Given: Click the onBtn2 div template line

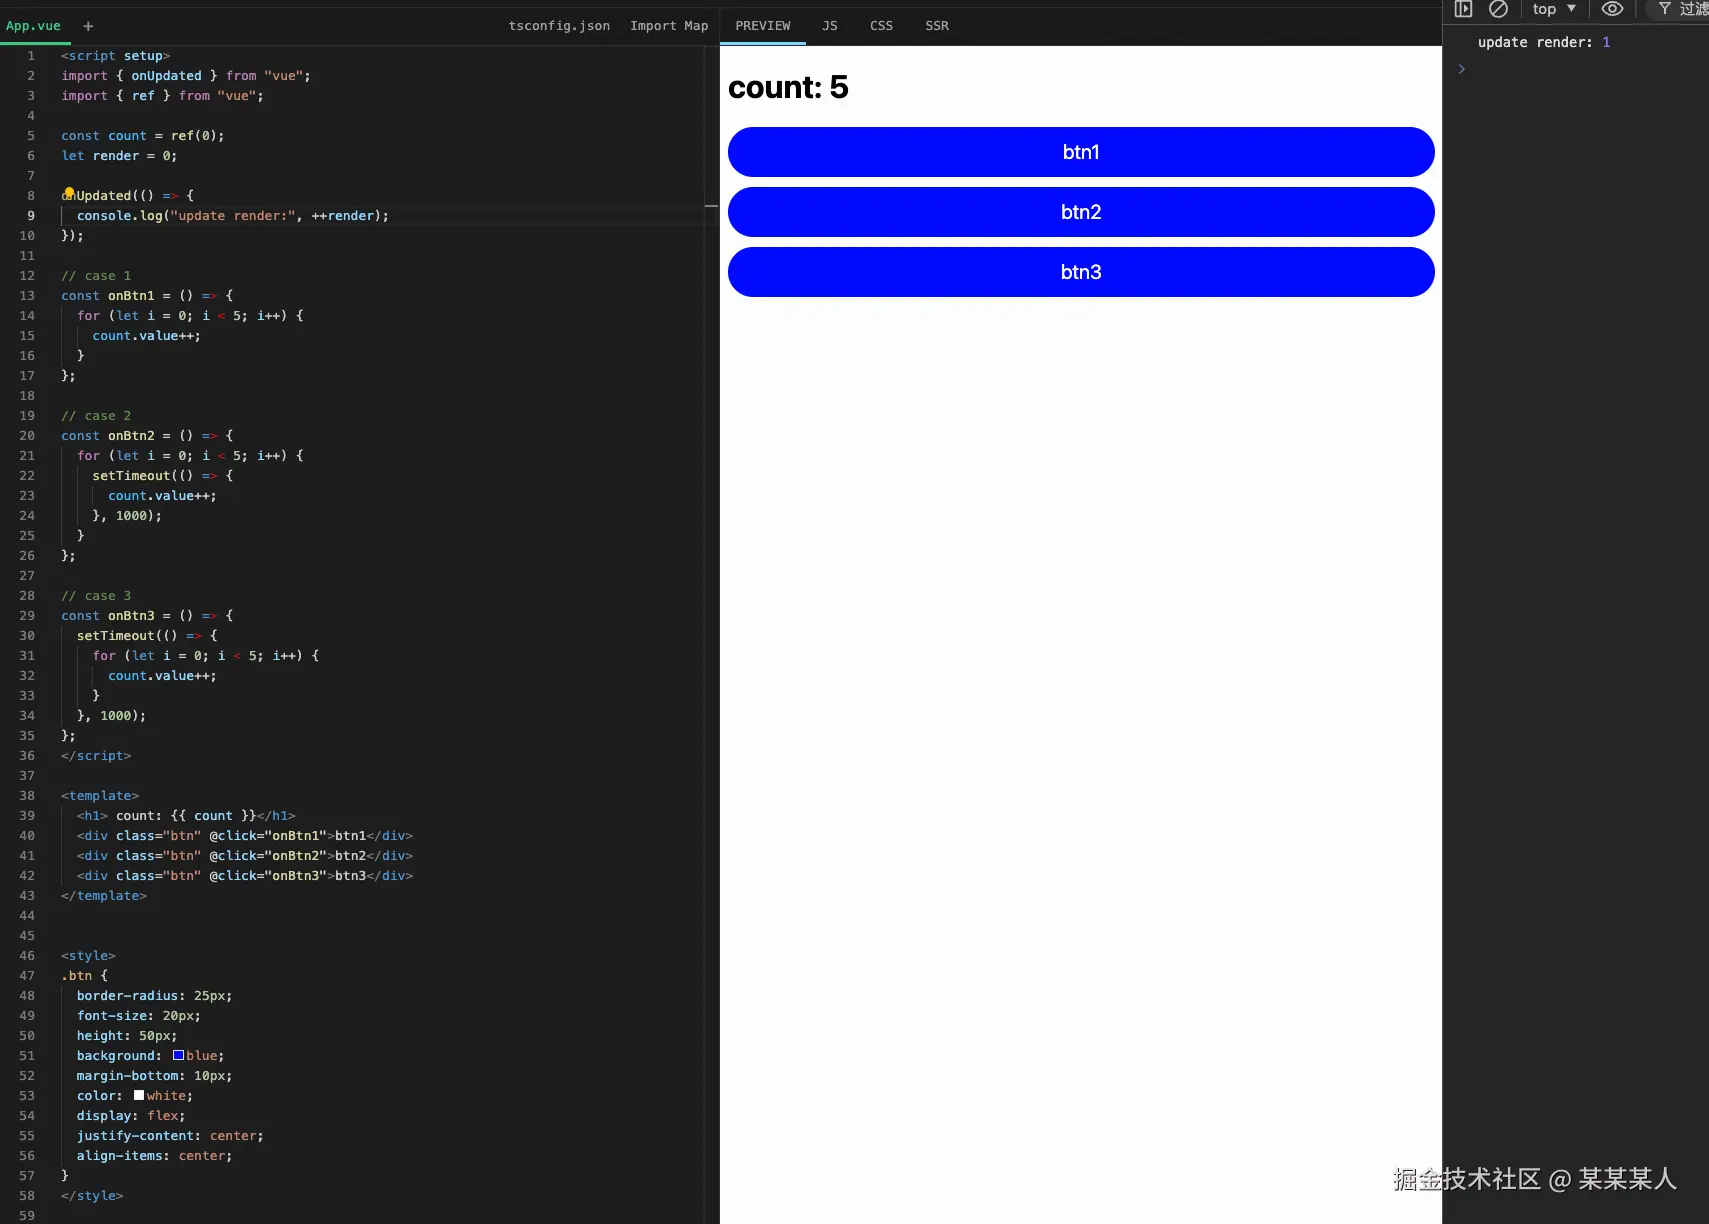Looking at the screenshot, I should pos(245,856).
